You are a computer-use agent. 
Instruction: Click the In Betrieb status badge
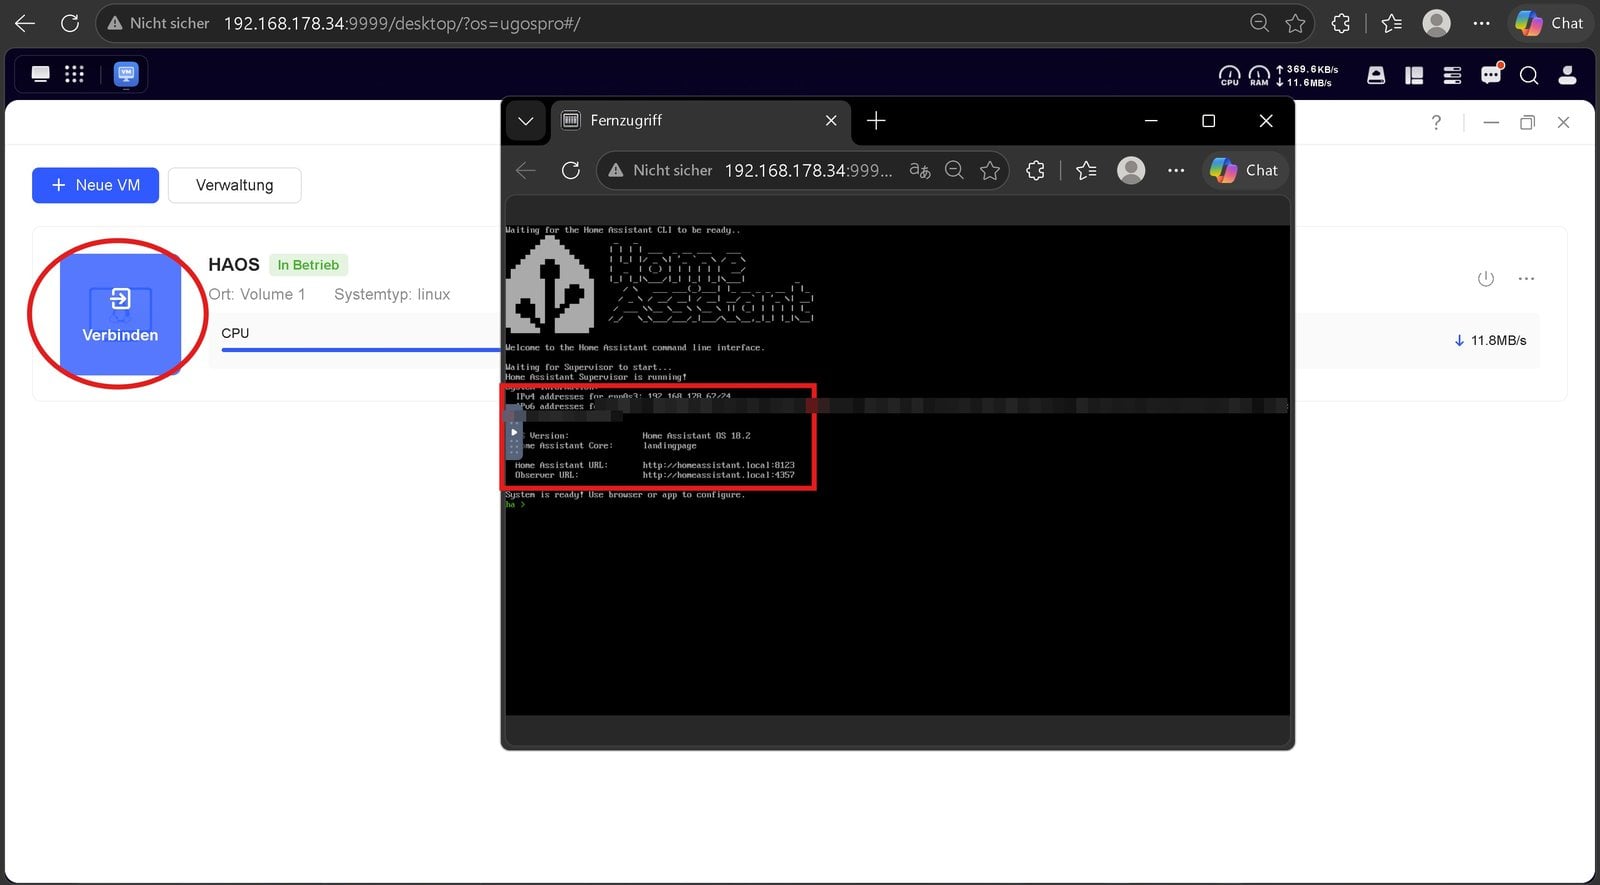308,265
